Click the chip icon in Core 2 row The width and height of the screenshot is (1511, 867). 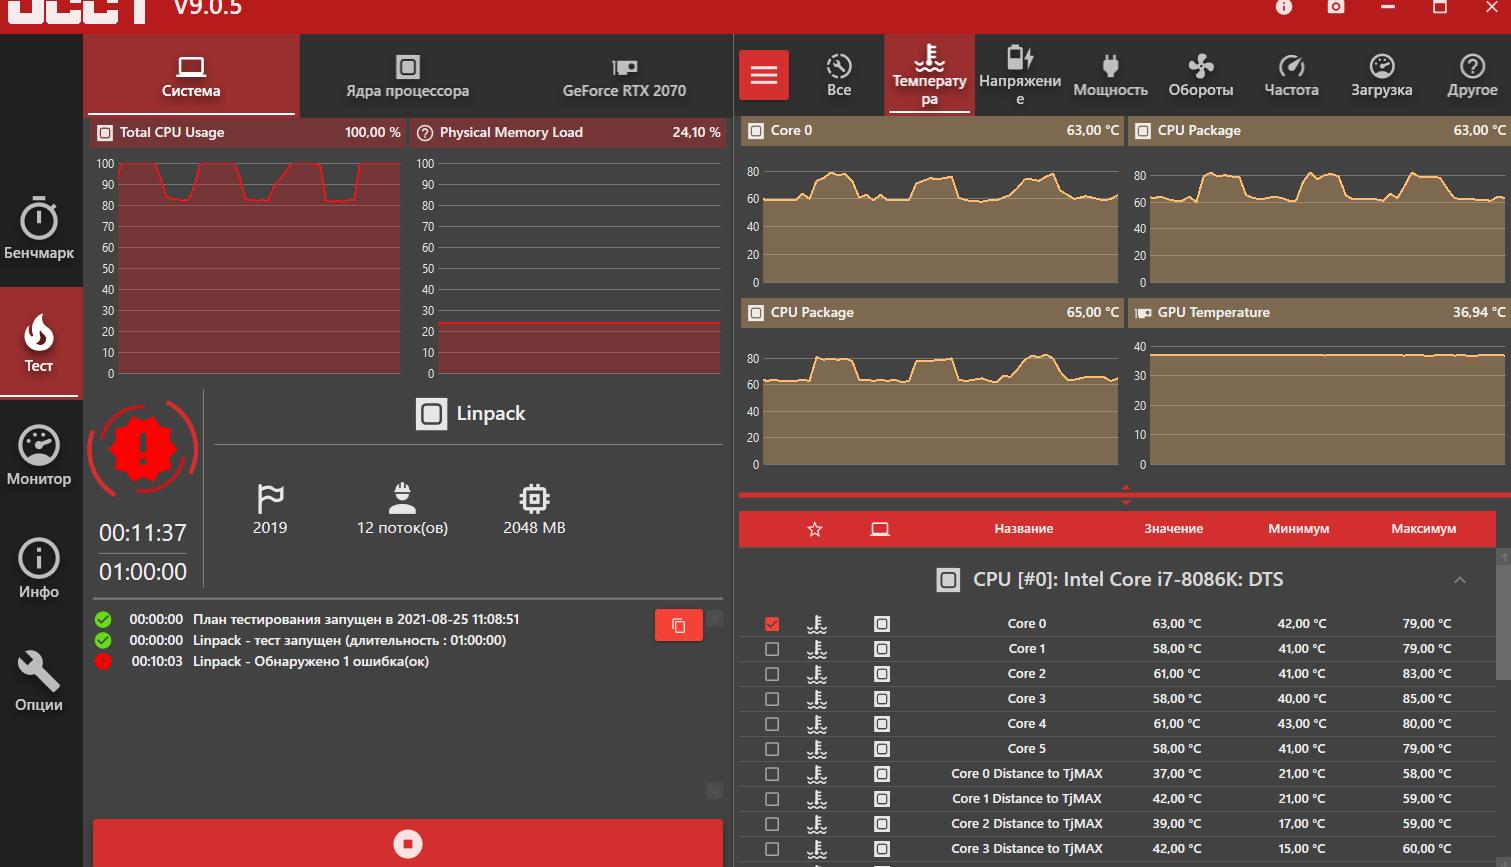(x=882, y=674)
